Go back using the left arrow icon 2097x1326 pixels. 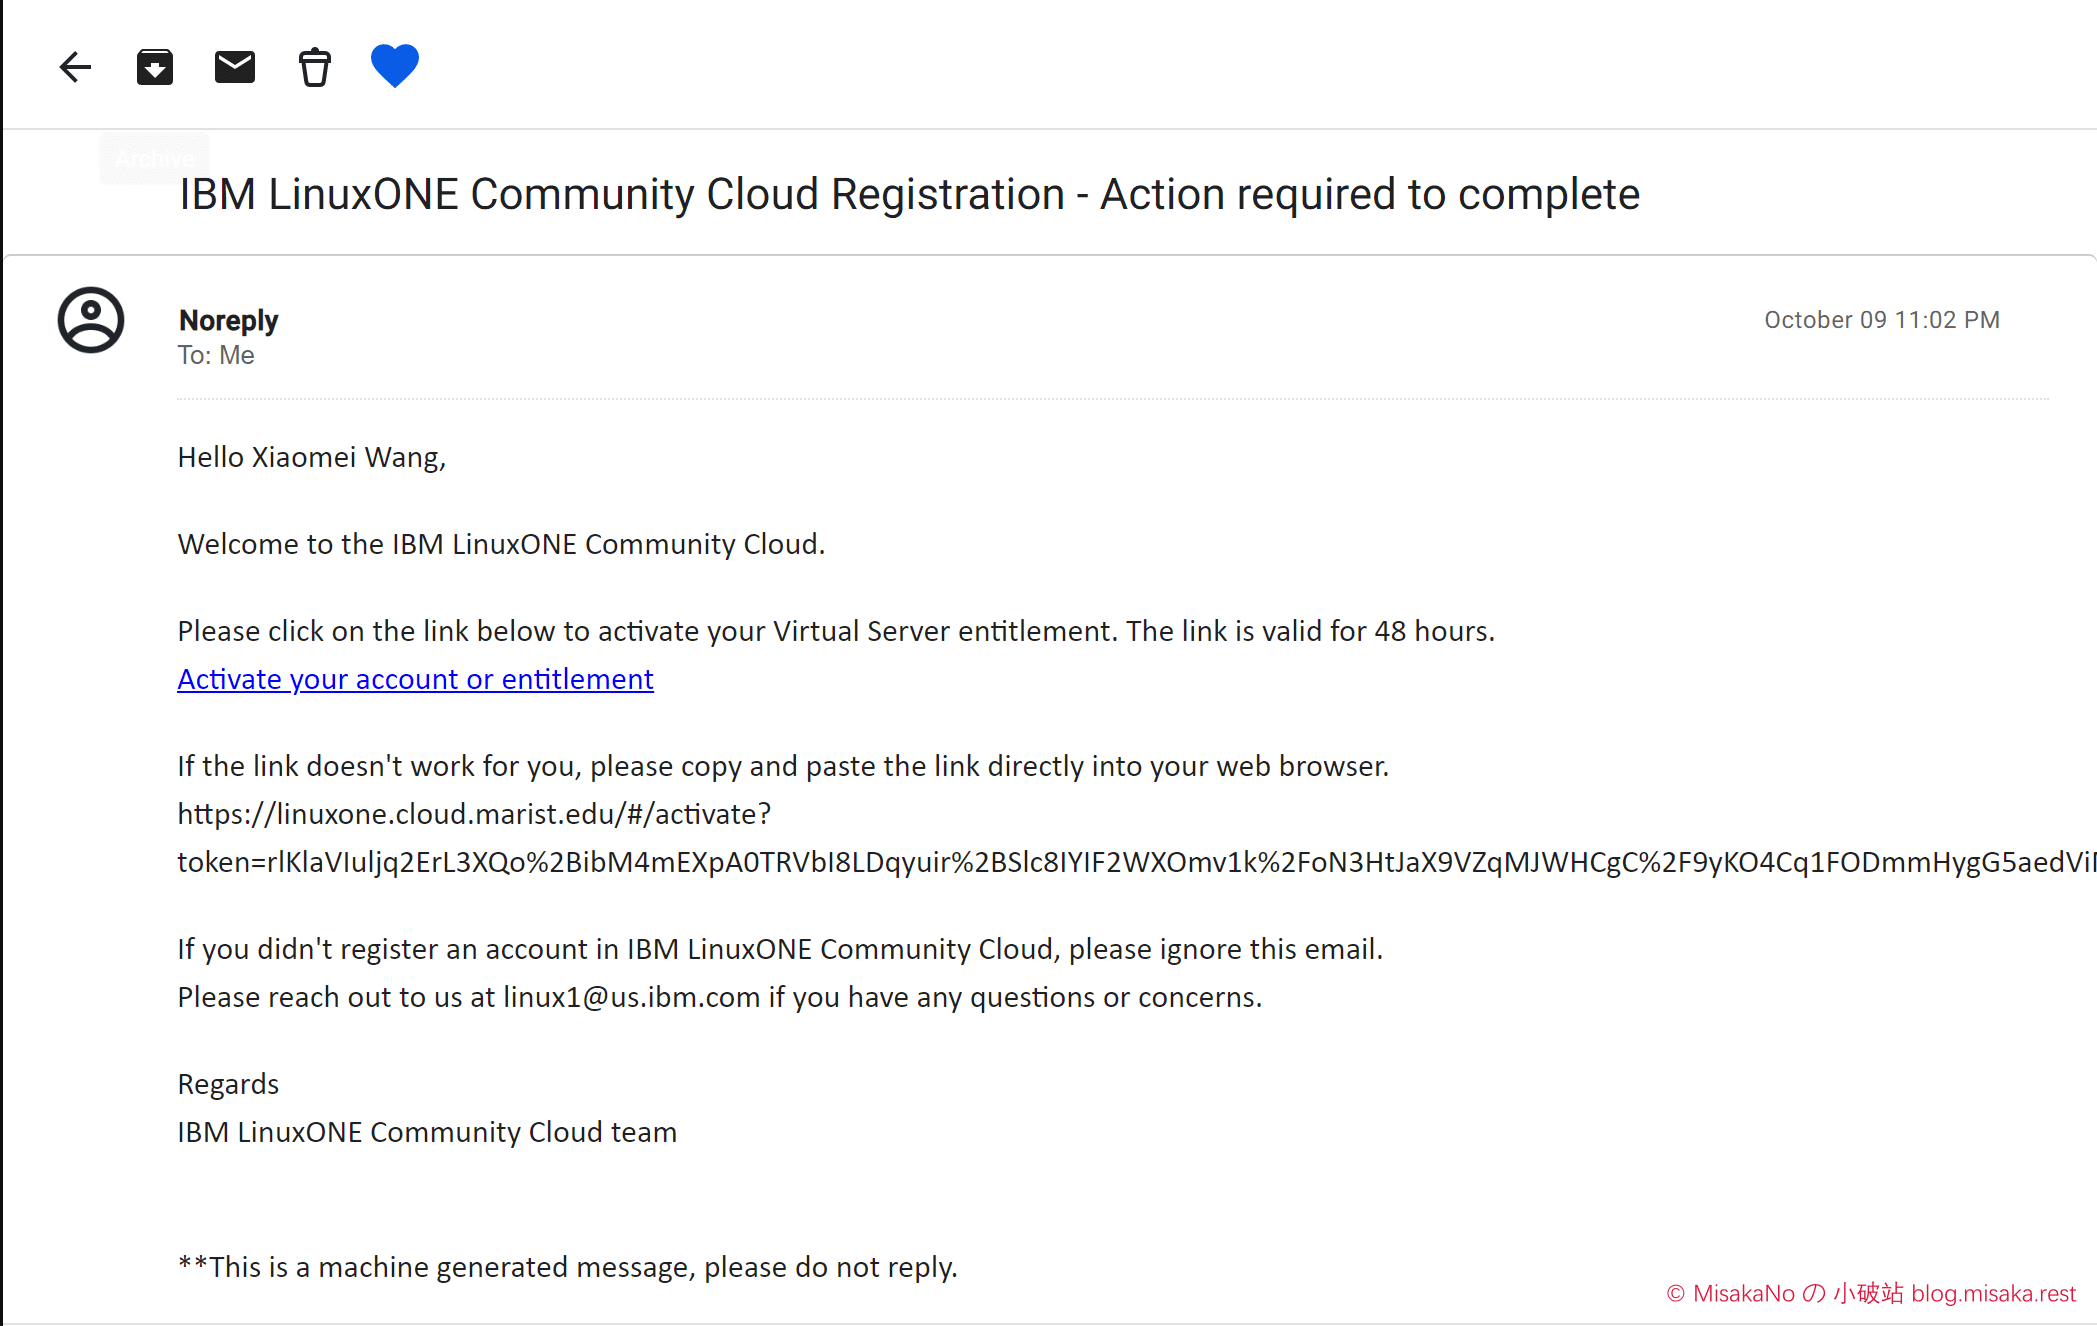[75, 67]
